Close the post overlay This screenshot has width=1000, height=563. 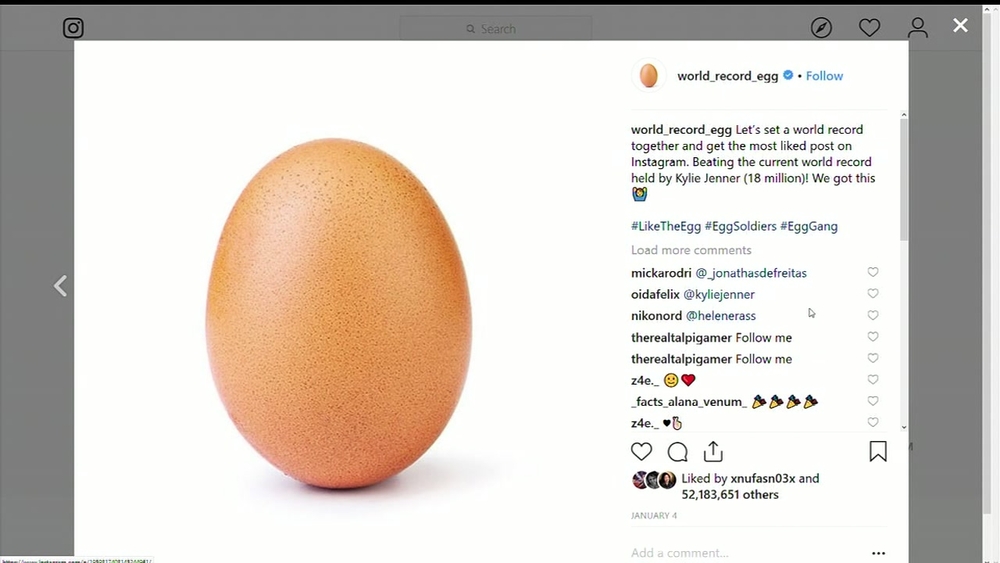pyautogui.click(x=960, y=26)
